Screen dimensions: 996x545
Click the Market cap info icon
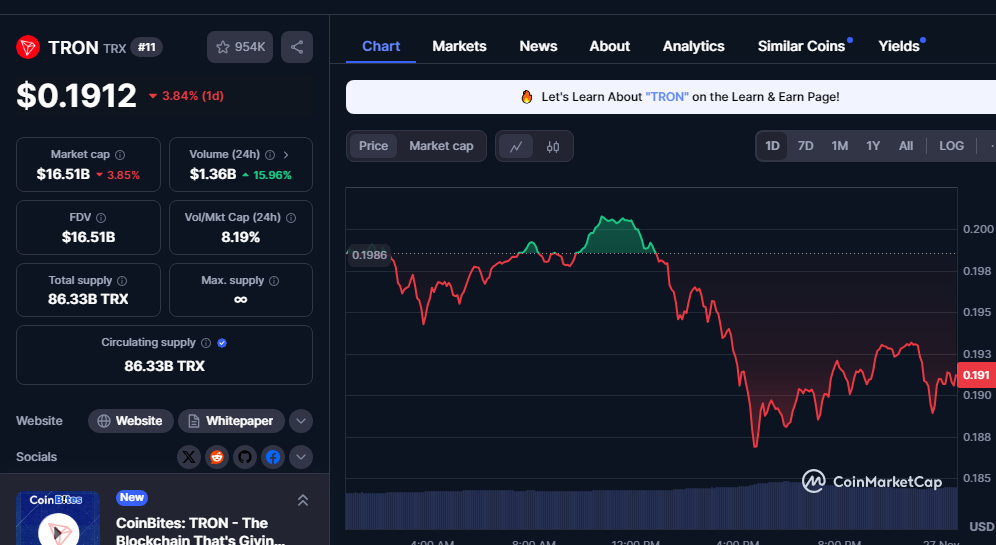tap(120, 155)
